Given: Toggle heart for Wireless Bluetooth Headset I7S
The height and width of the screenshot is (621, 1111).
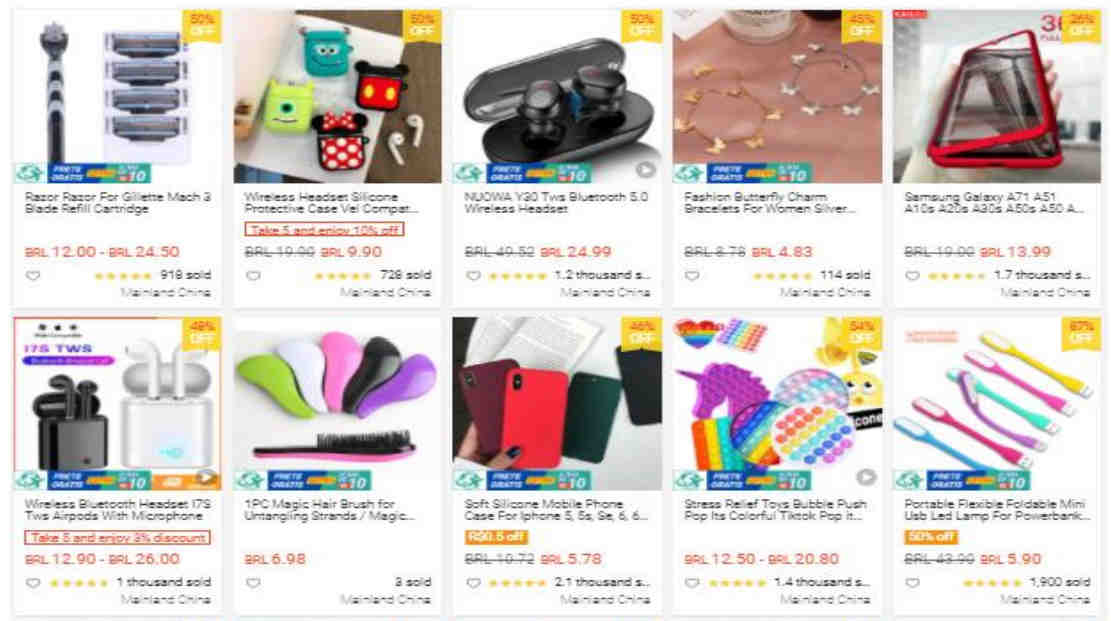Looking at the screenshot, I should point(33,583).
